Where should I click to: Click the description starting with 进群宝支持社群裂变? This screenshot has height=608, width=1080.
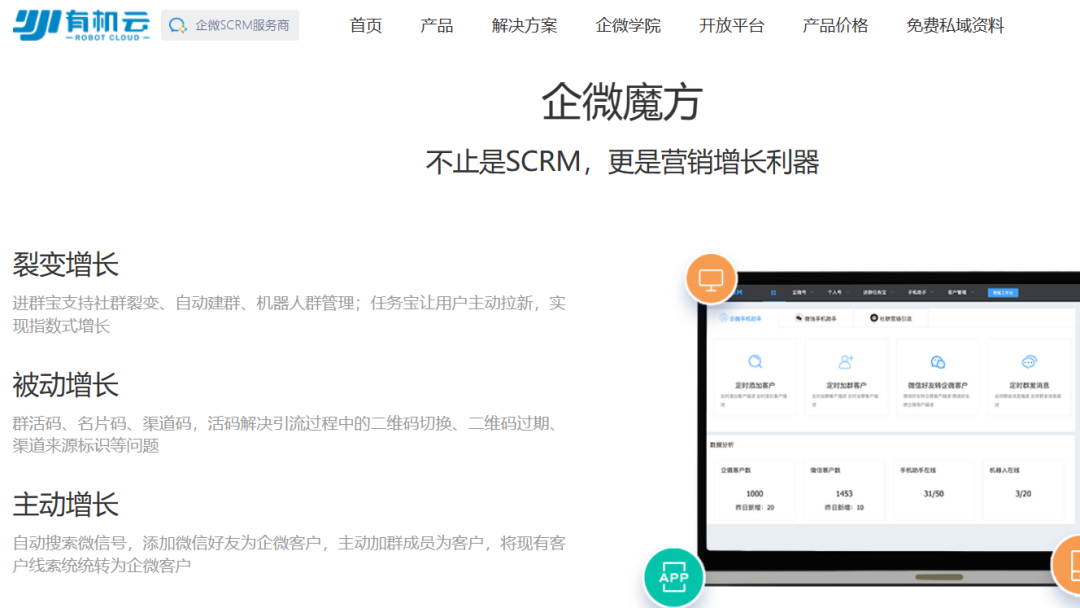click(x=289, y=314)
